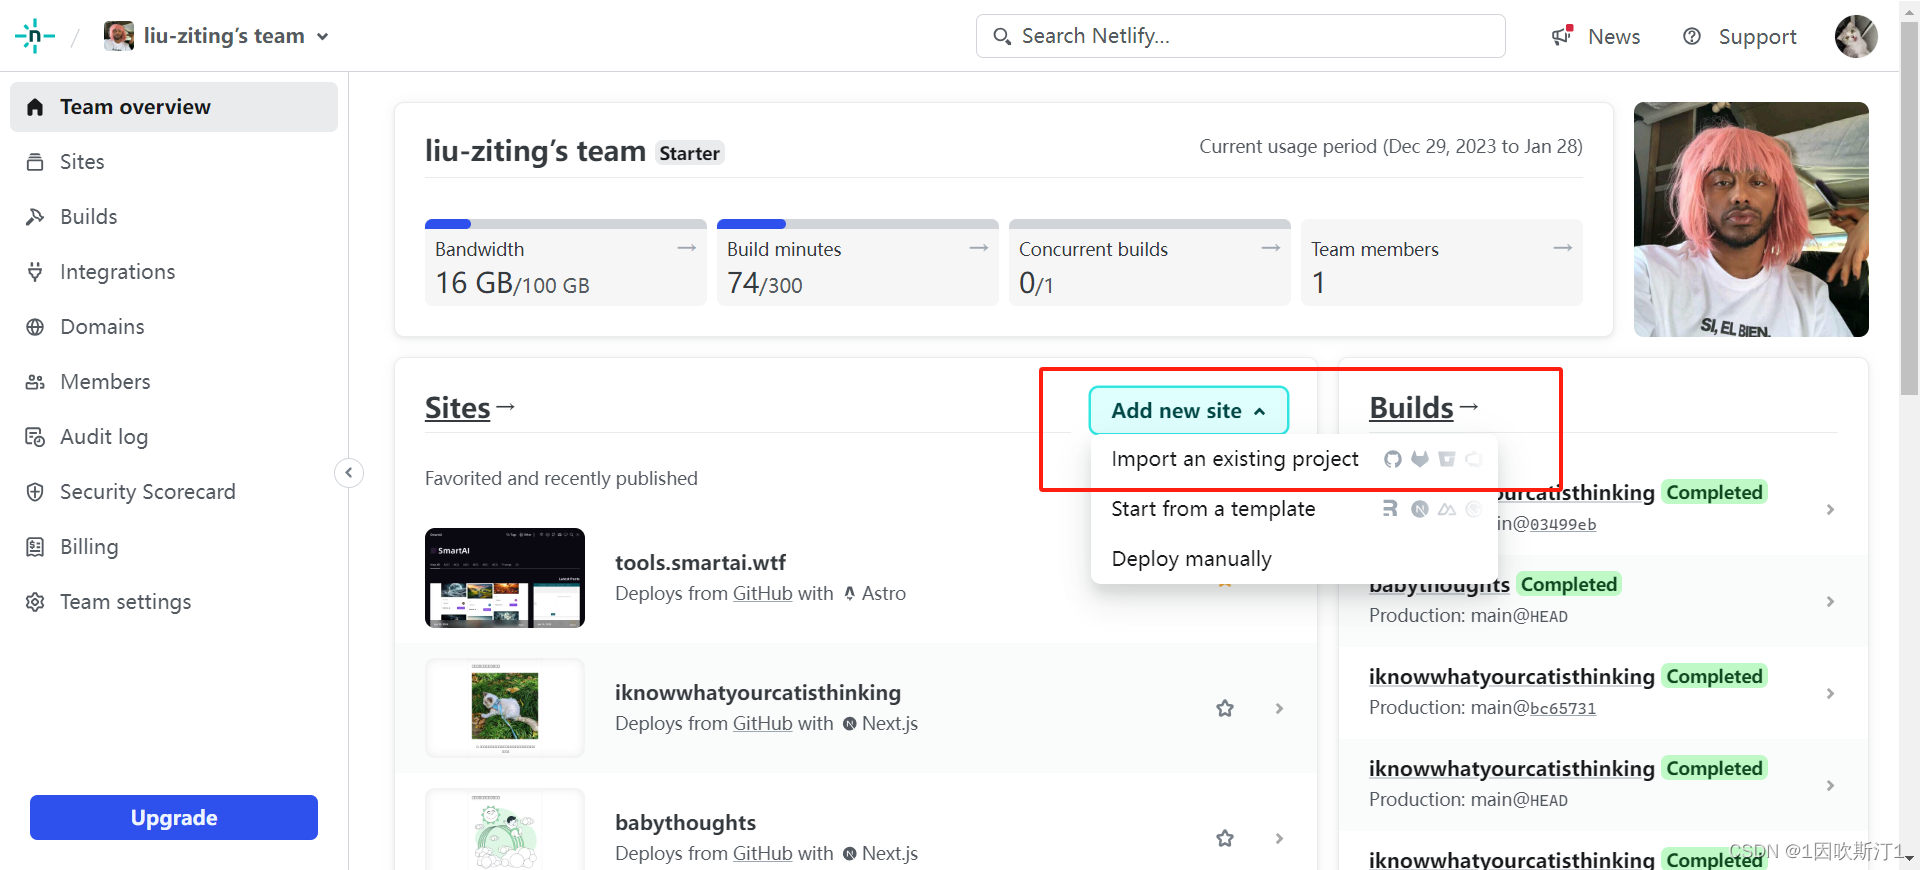Click the Netlify logo icon
The height and width of the screenshot is (870, 1920).
point(34,36)
